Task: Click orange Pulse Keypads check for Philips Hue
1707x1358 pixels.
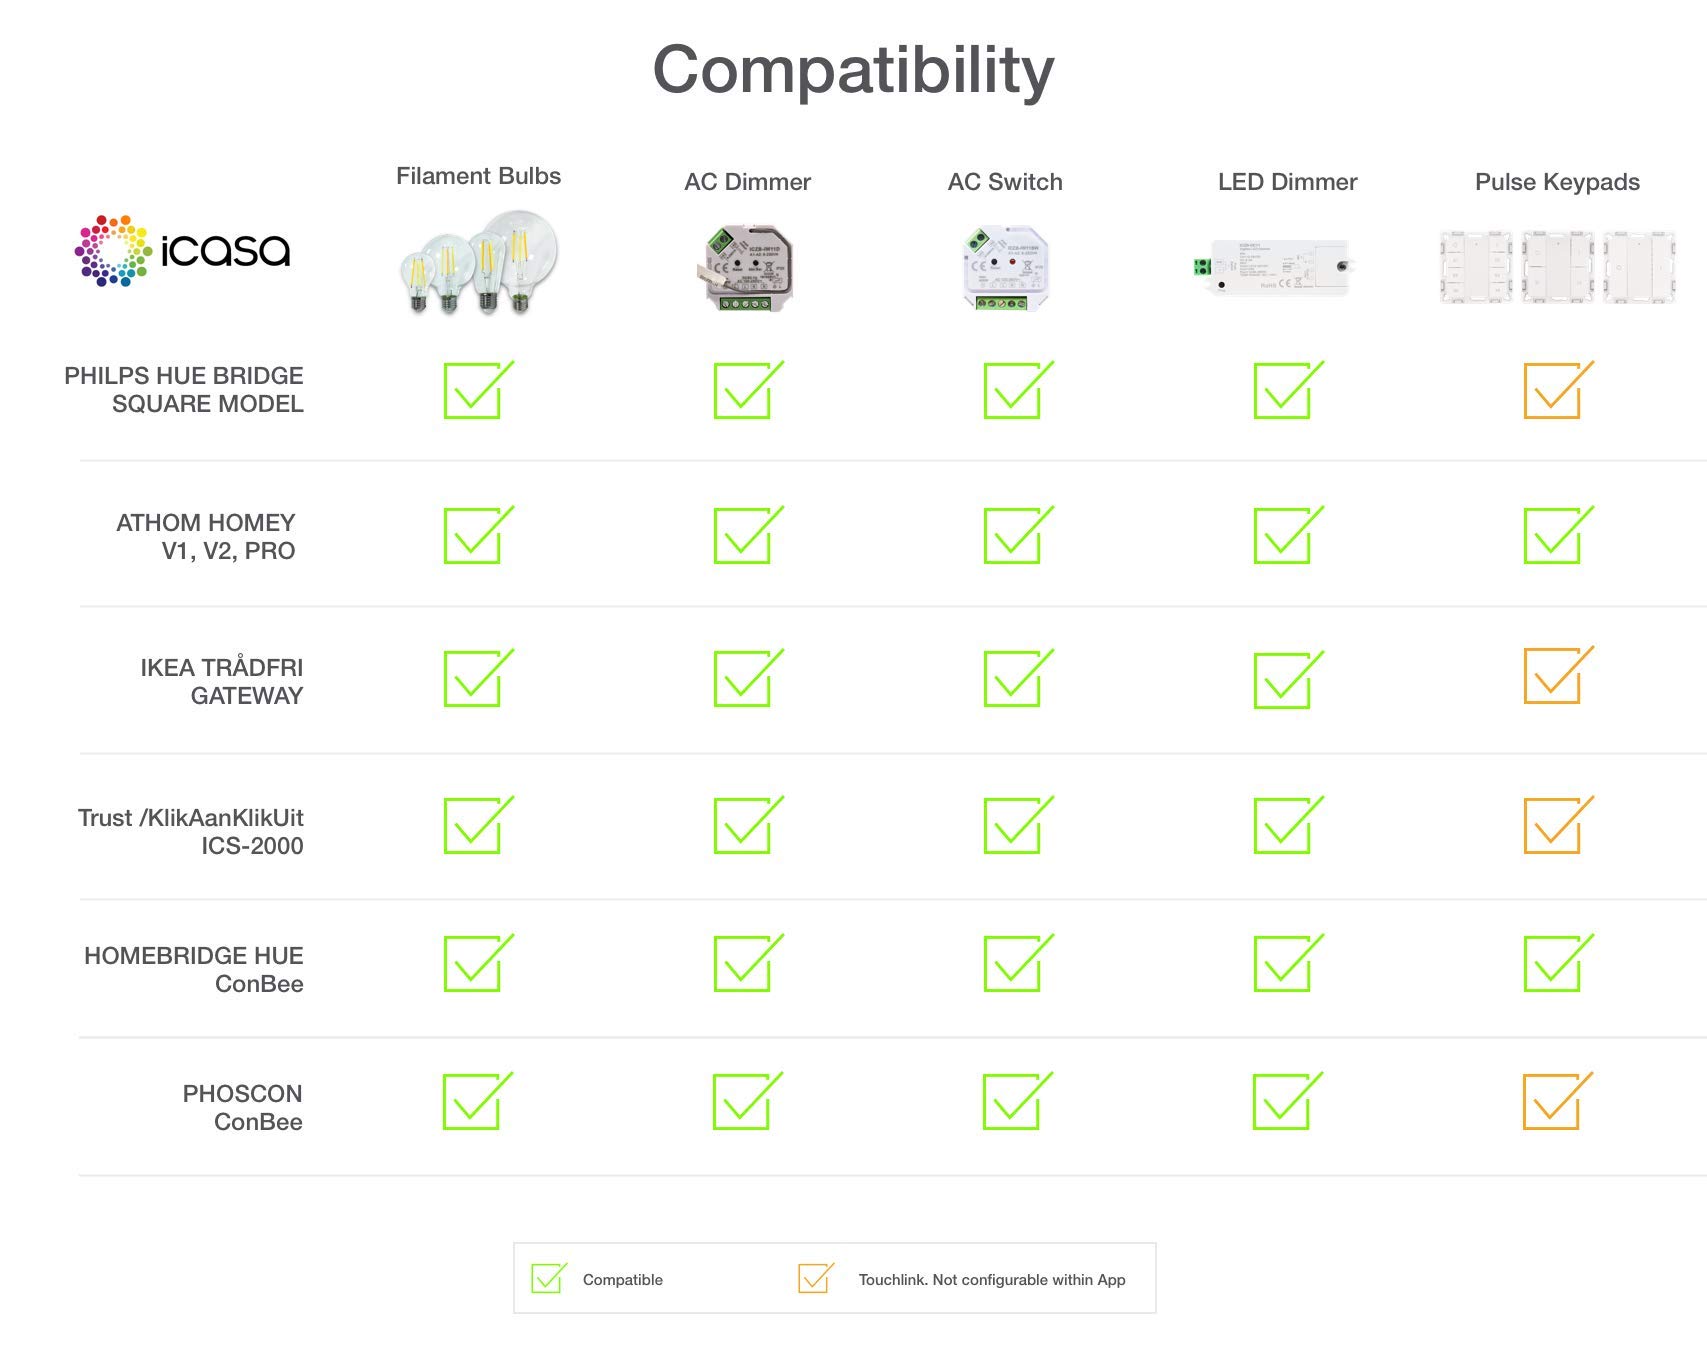Action: click(x=1555, y=390)
